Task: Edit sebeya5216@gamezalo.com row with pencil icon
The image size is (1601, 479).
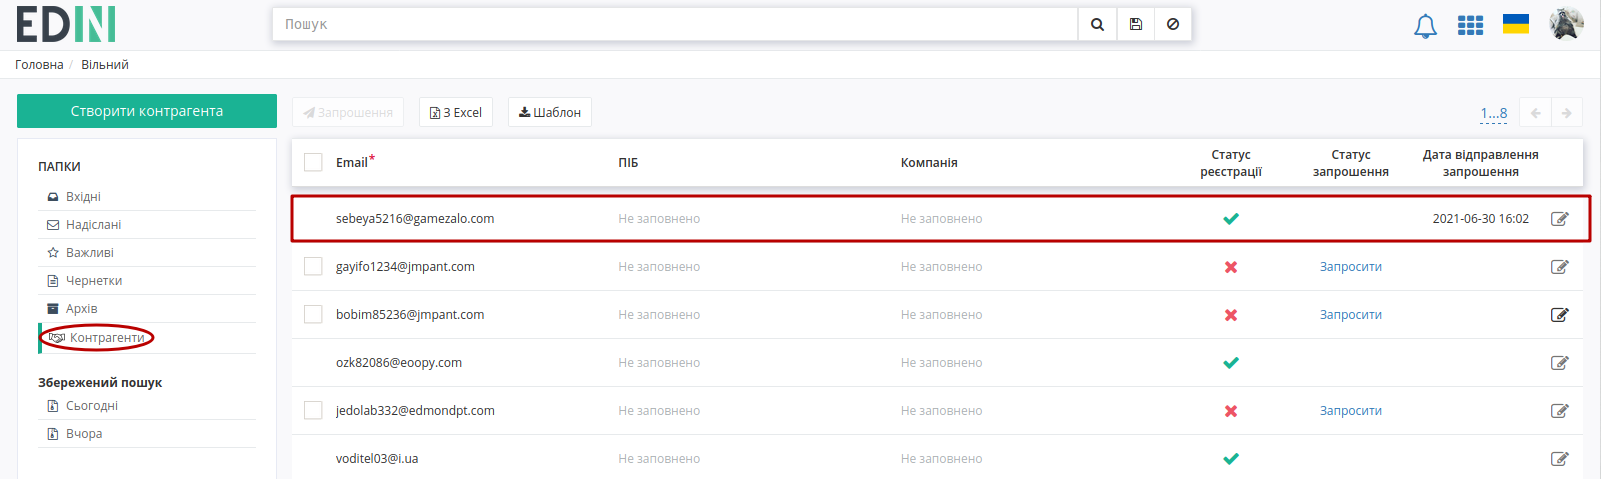Action: [x=1559, y=219]
